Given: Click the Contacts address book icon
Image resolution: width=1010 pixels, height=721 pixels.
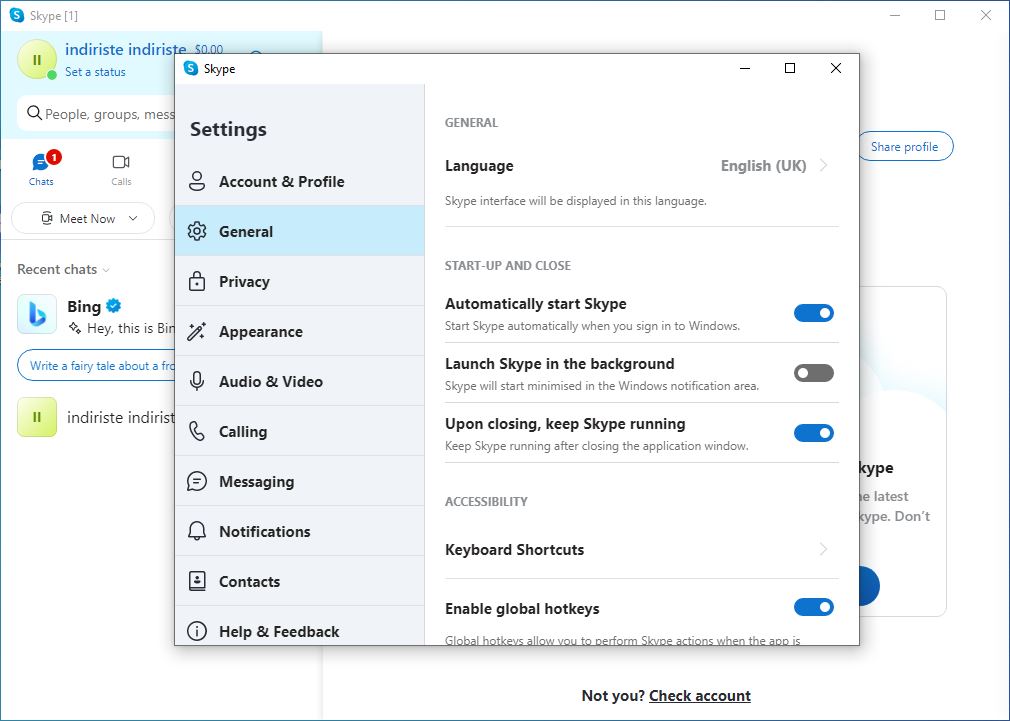Looking at the screenshot, I should 196,581.
